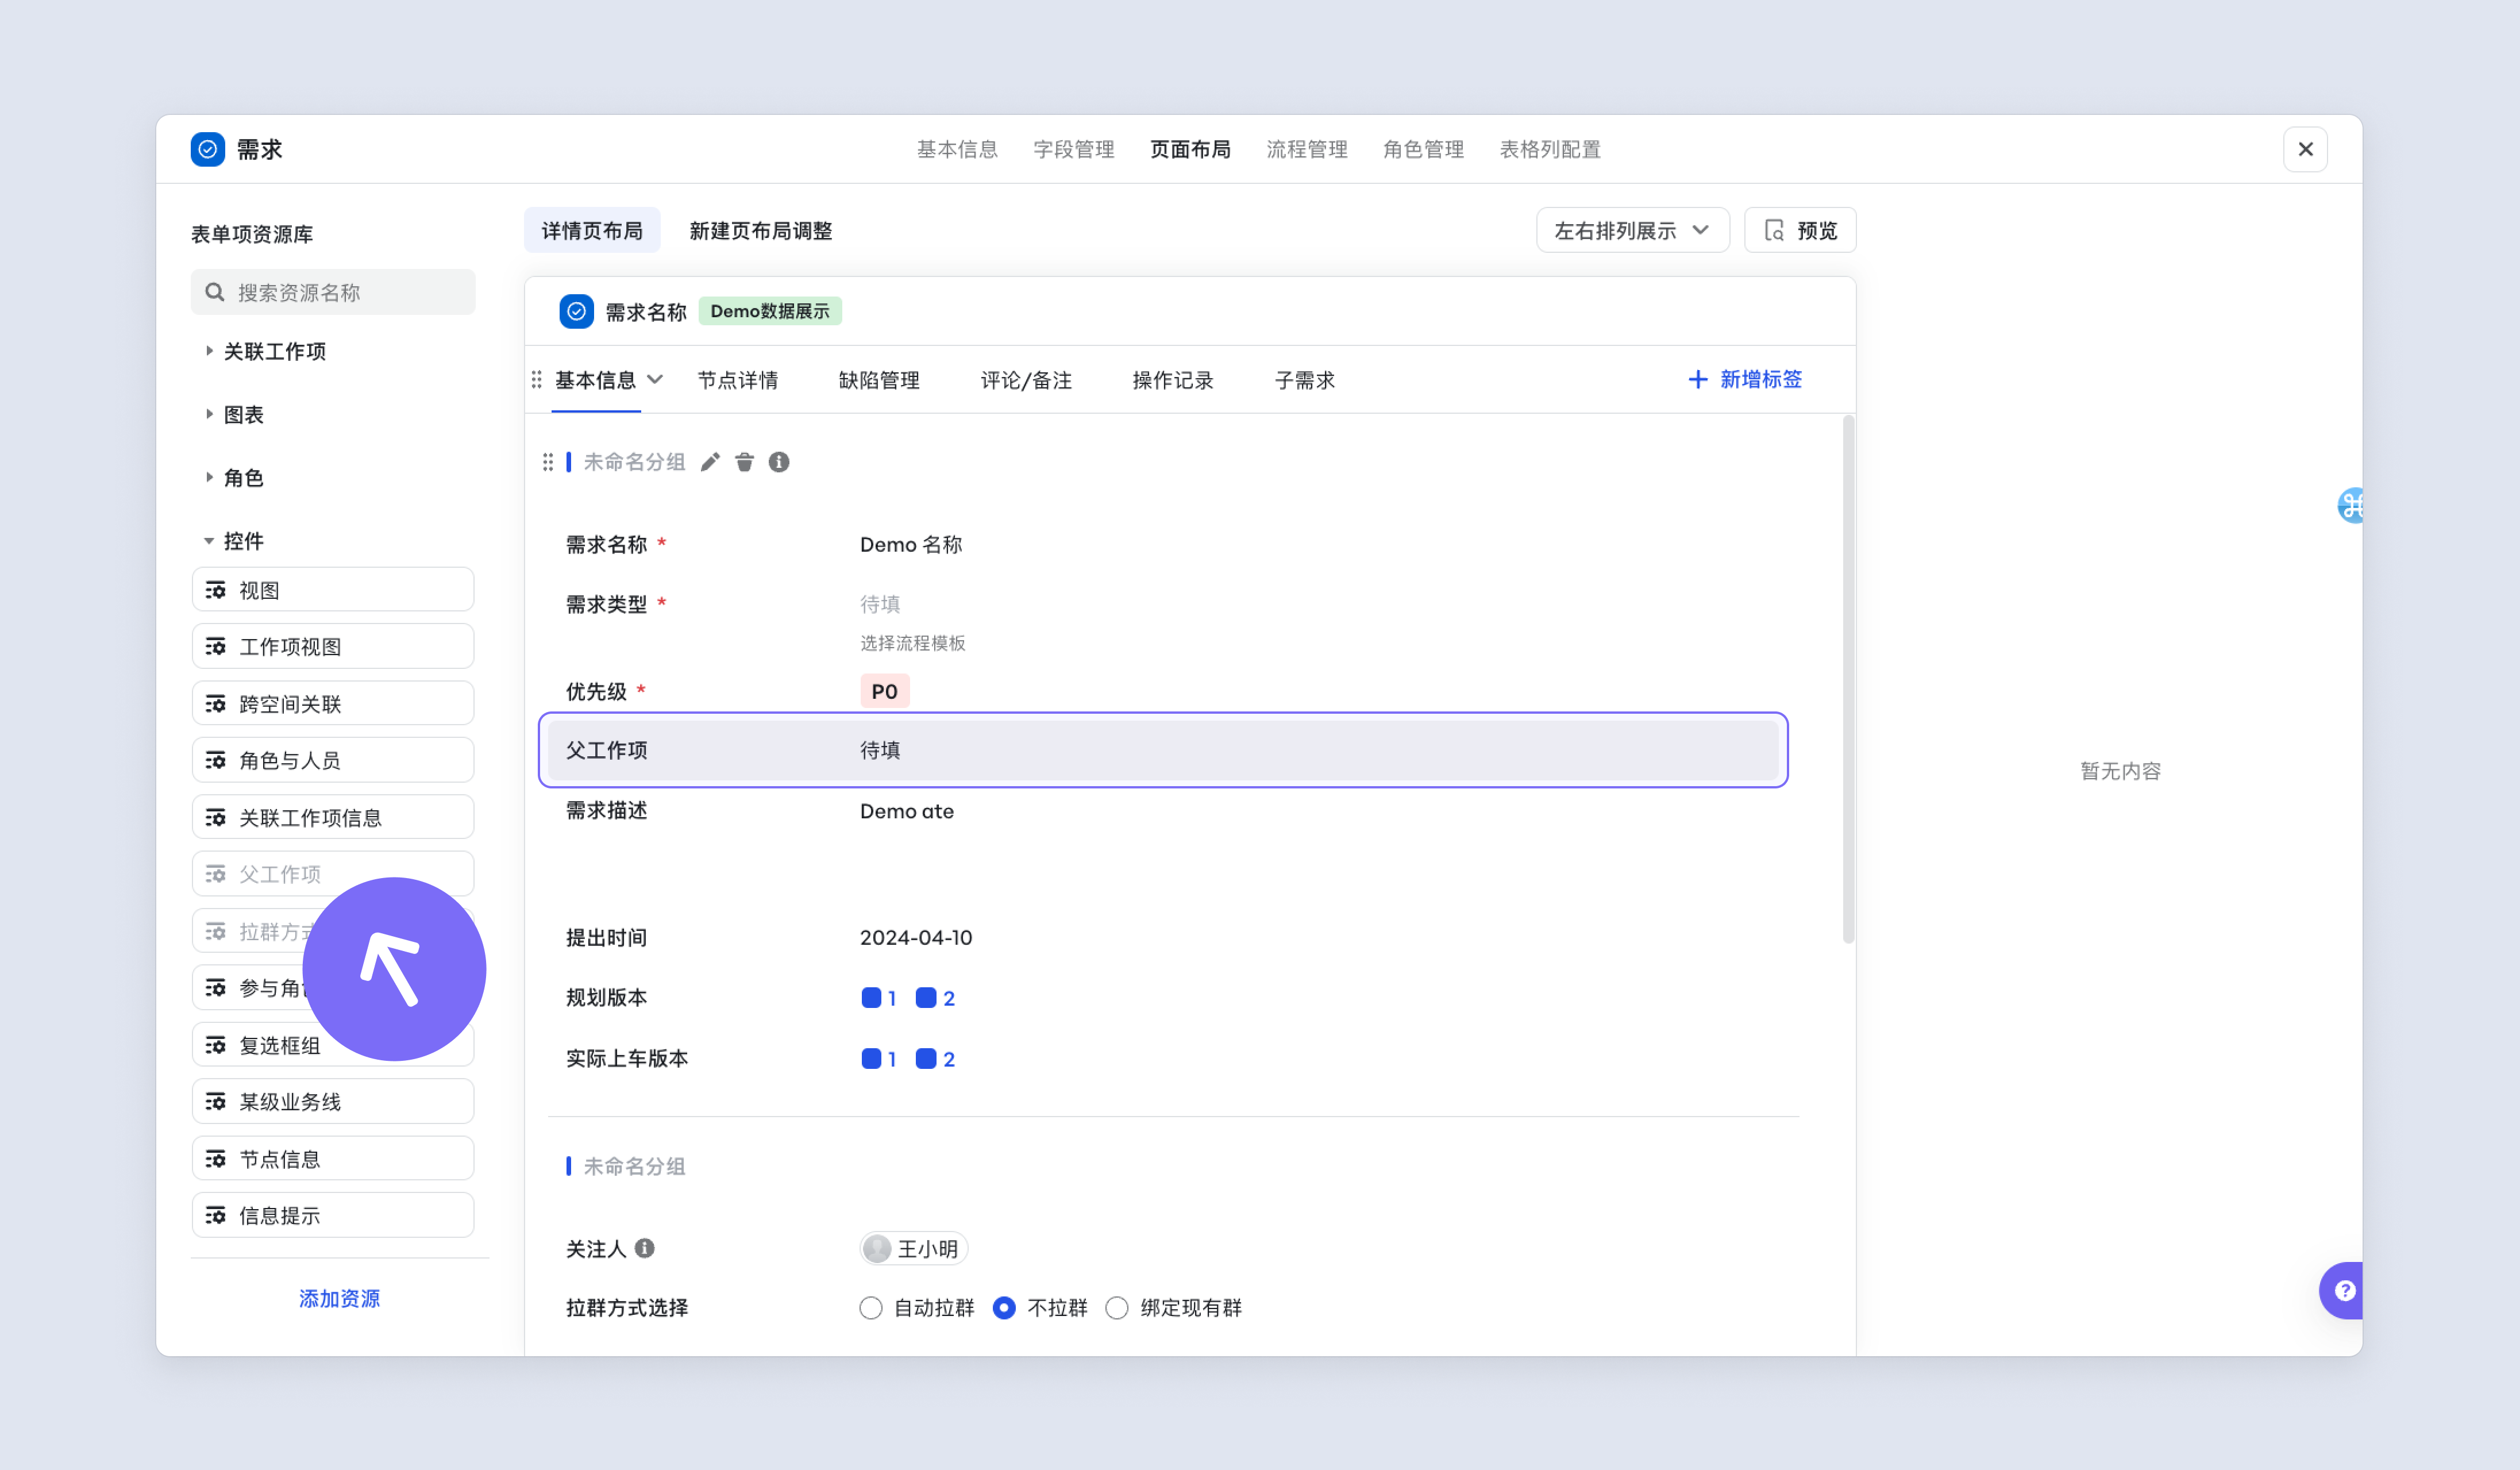Screen dimensions: 2520x1470
Task: Click the info icon next to first 未命名分组
Action: point(779,462)
